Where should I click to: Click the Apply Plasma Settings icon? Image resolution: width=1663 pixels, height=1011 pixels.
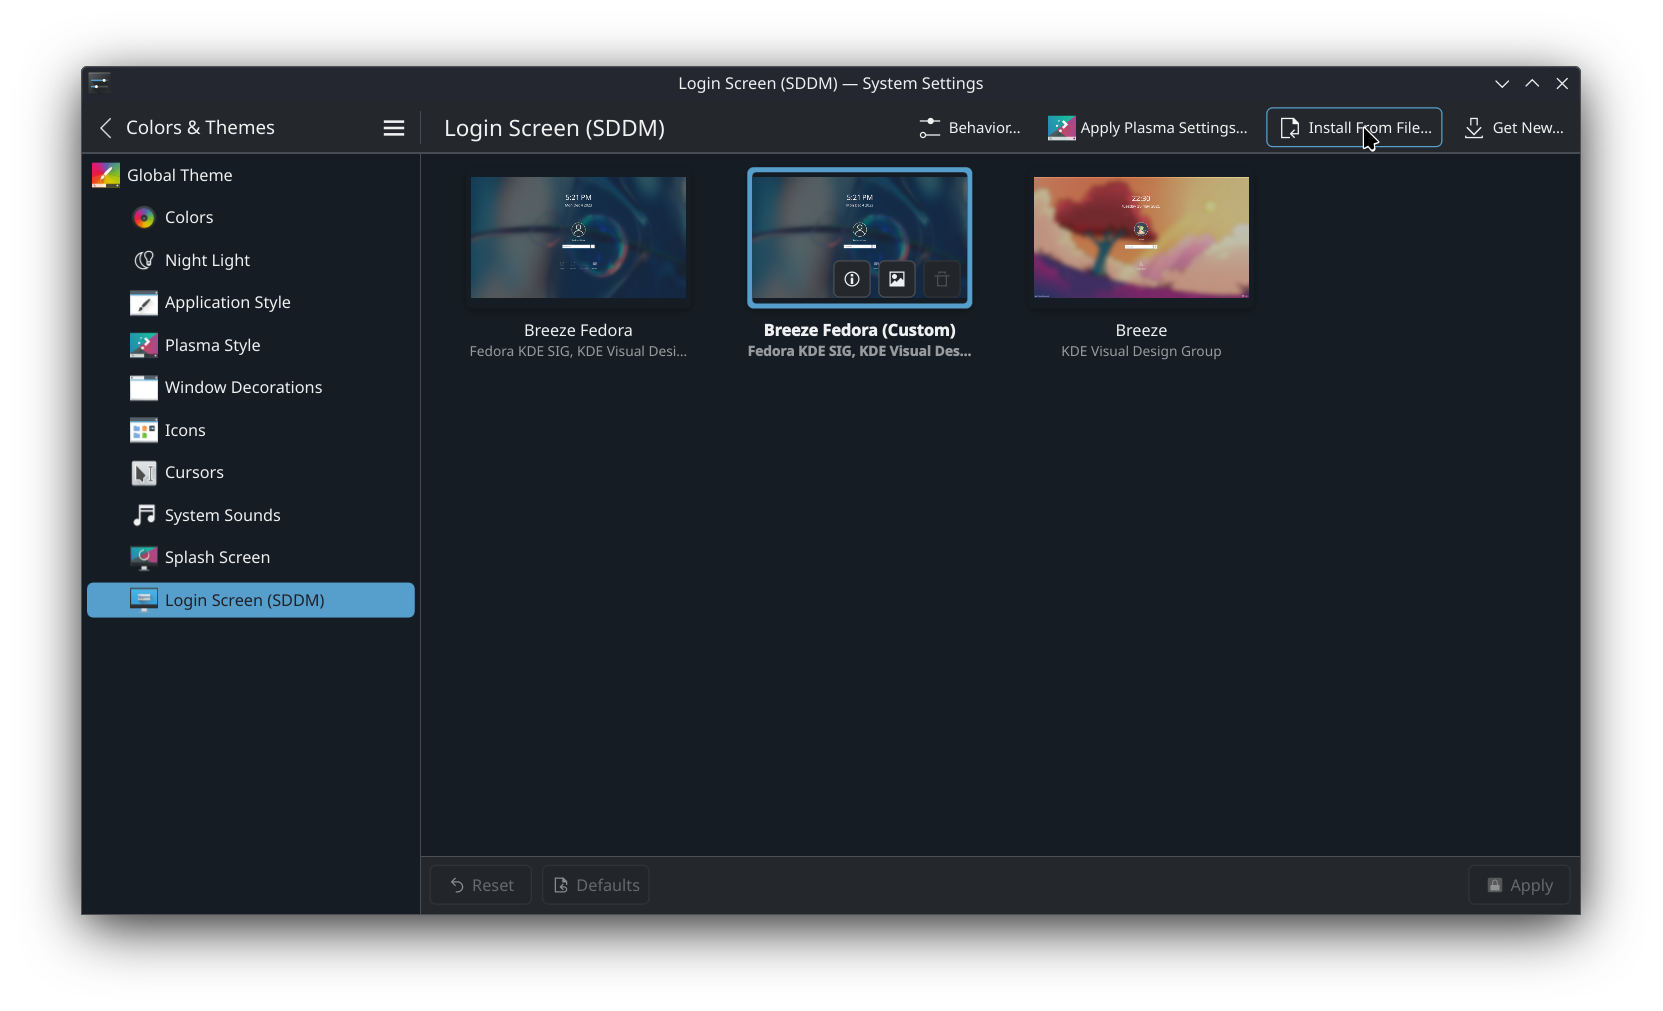click(1061, 128)
